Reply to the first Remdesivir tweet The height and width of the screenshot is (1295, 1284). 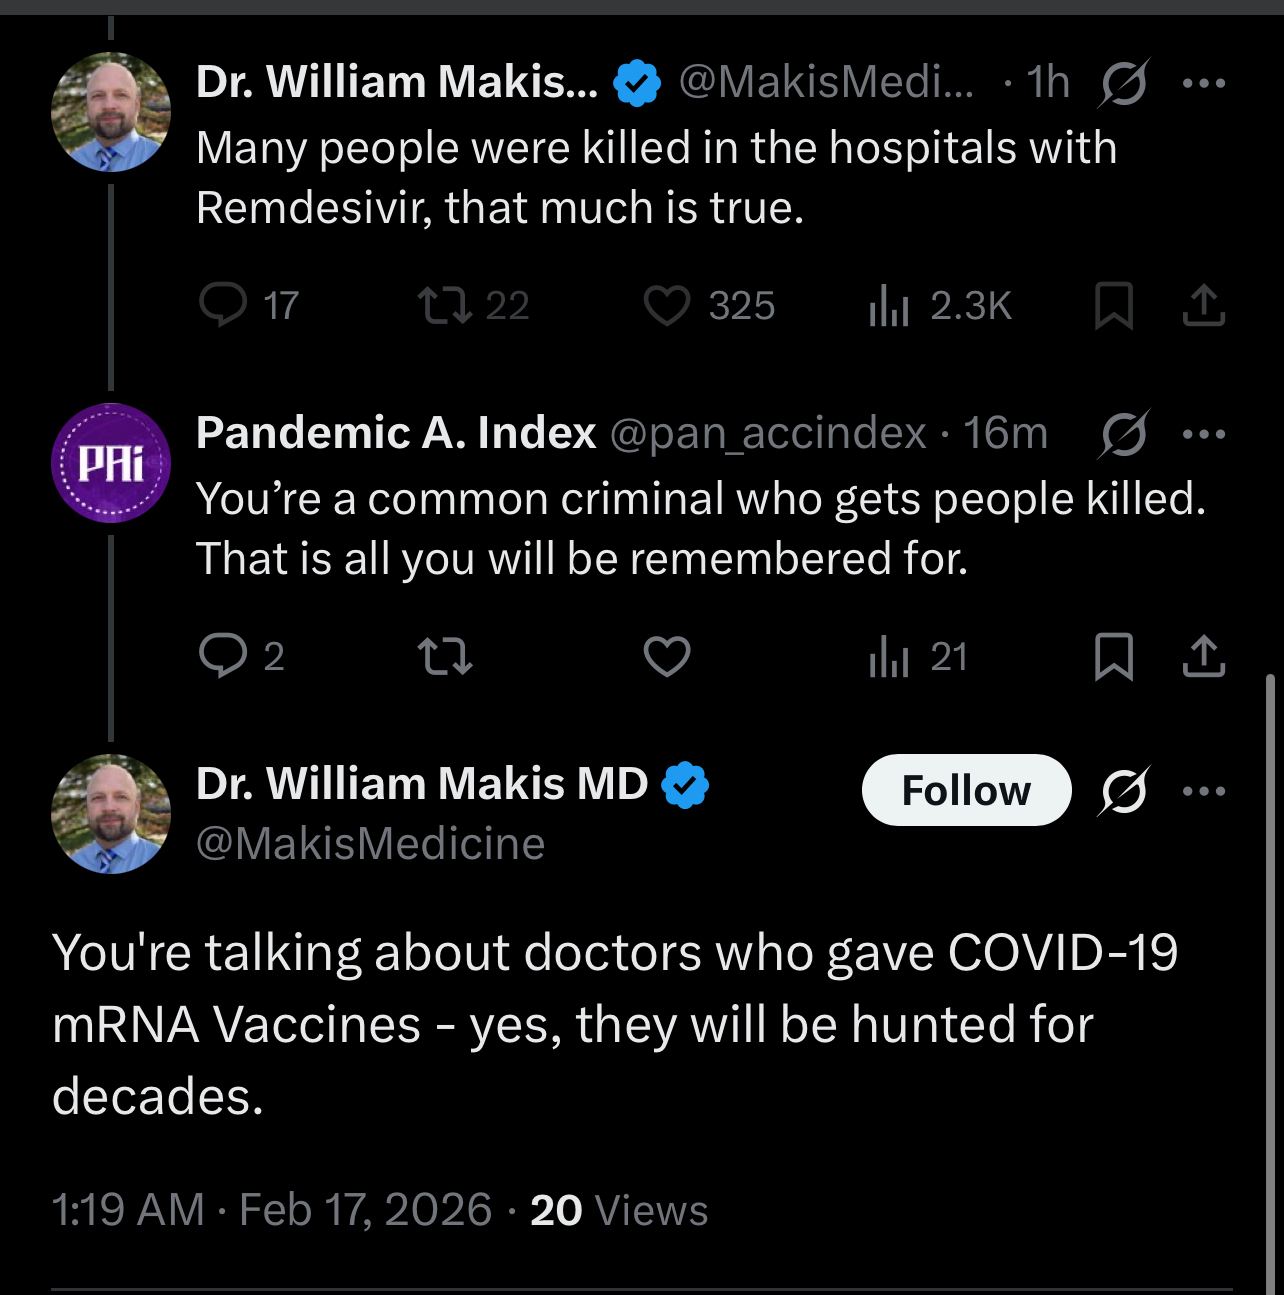[223, 306]
